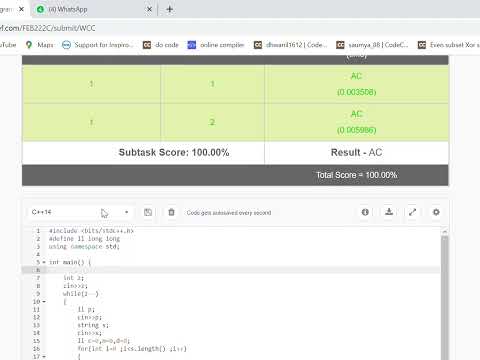The width and height of the screenshot is (480, 360).
Task: Open the 'do code' bookmark
Action: click(x=161, y=45)
